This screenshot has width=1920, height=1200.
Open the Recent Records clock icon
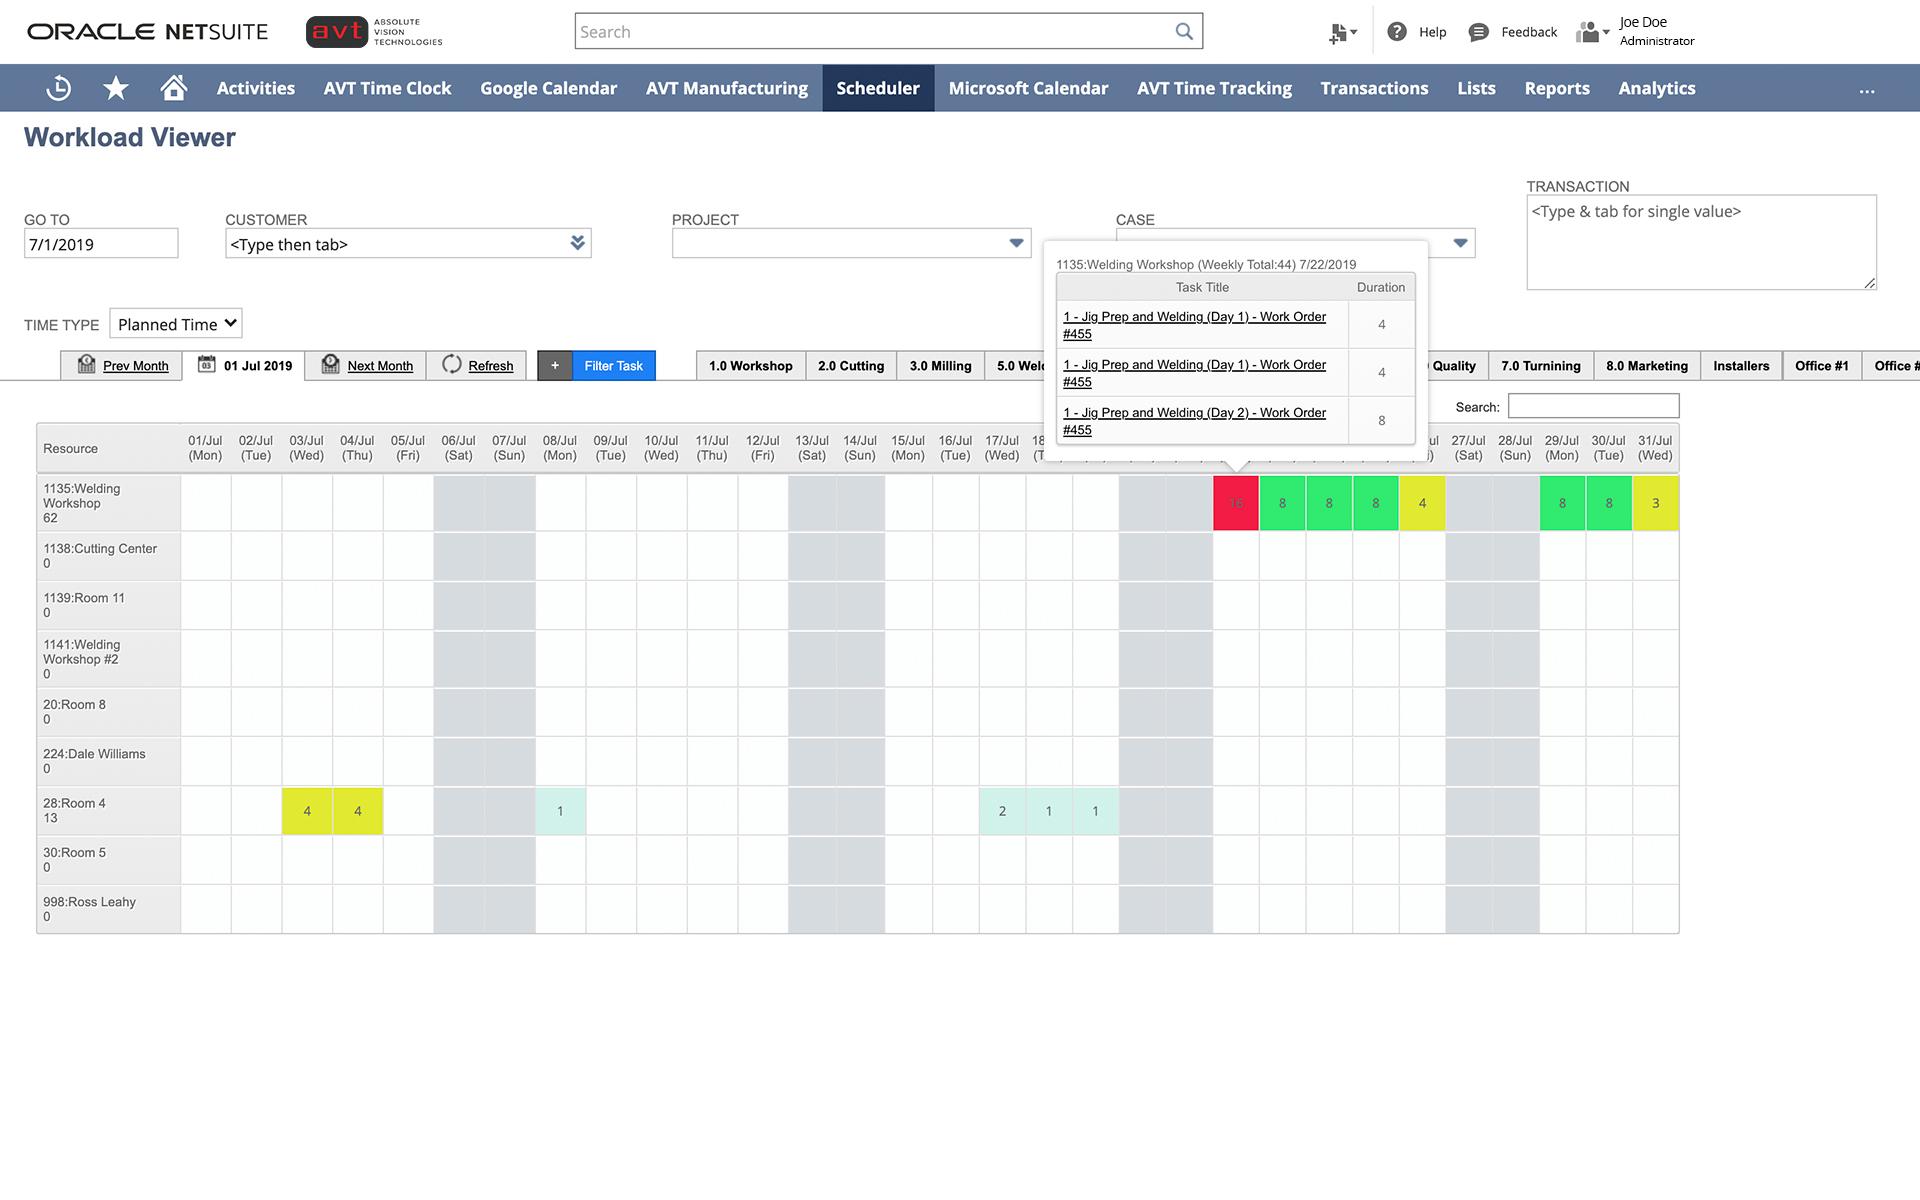[x=59, y=88]
